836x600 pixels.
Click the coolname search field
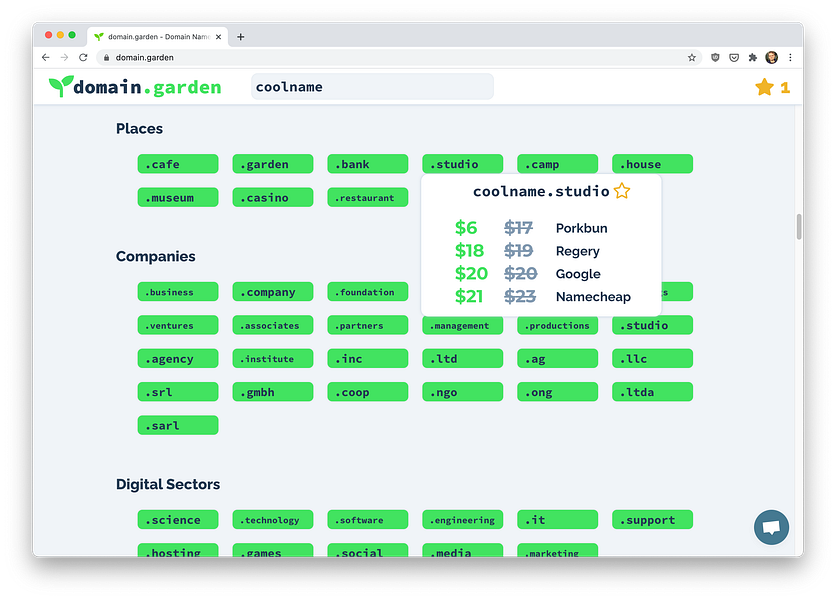click(x=372, y=86)
